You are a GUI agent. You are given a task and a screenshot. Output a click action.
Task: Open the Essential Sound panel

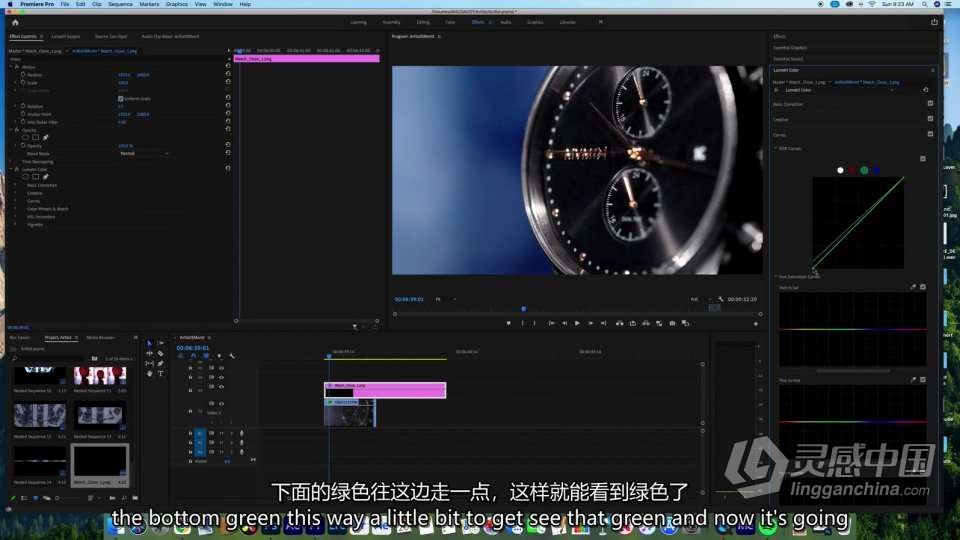coord(788,59)
